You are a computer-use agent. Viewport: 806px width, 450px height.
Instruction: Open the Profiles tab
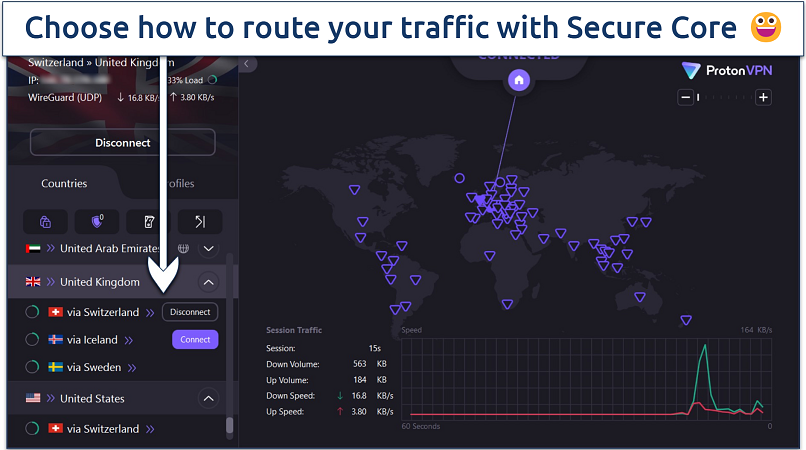(176, 184)
